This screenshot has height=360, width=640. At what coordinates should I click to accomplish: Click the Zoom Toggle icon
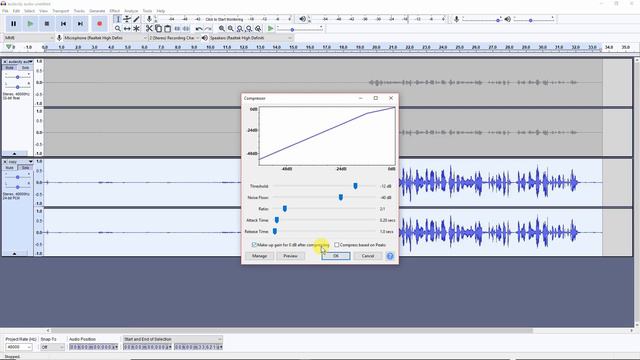tap(258, 29)
